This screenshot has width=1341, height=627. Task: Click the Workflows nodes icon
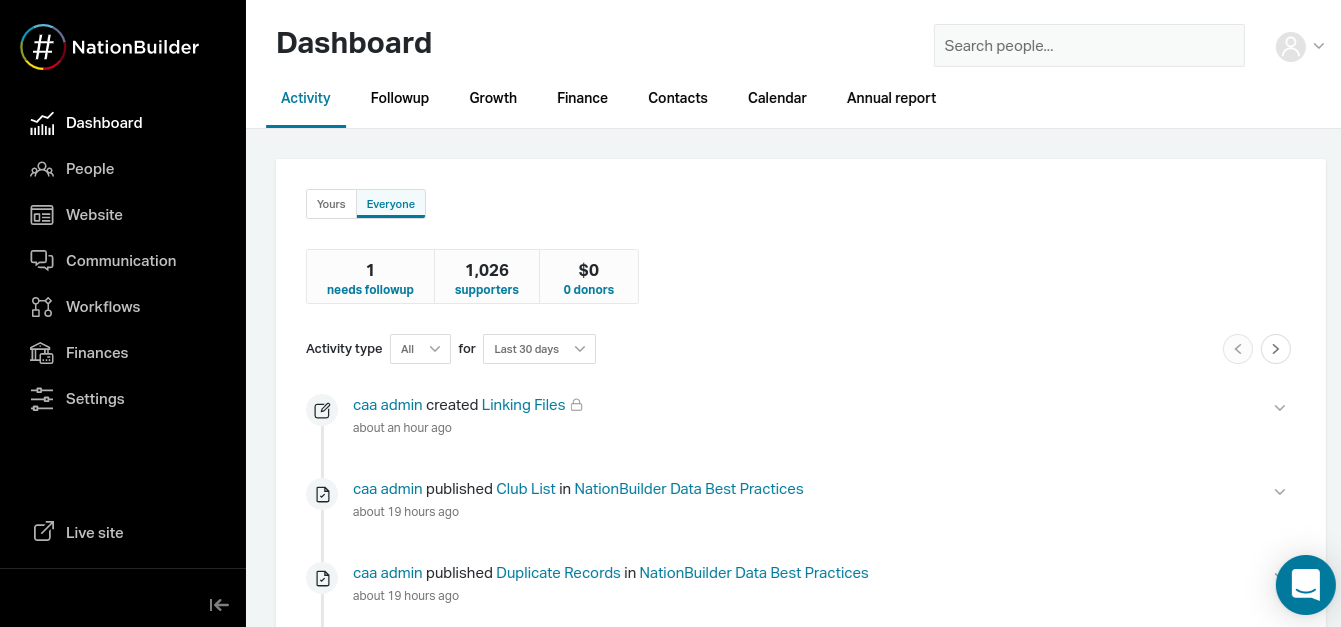click(x=42, y=307)
